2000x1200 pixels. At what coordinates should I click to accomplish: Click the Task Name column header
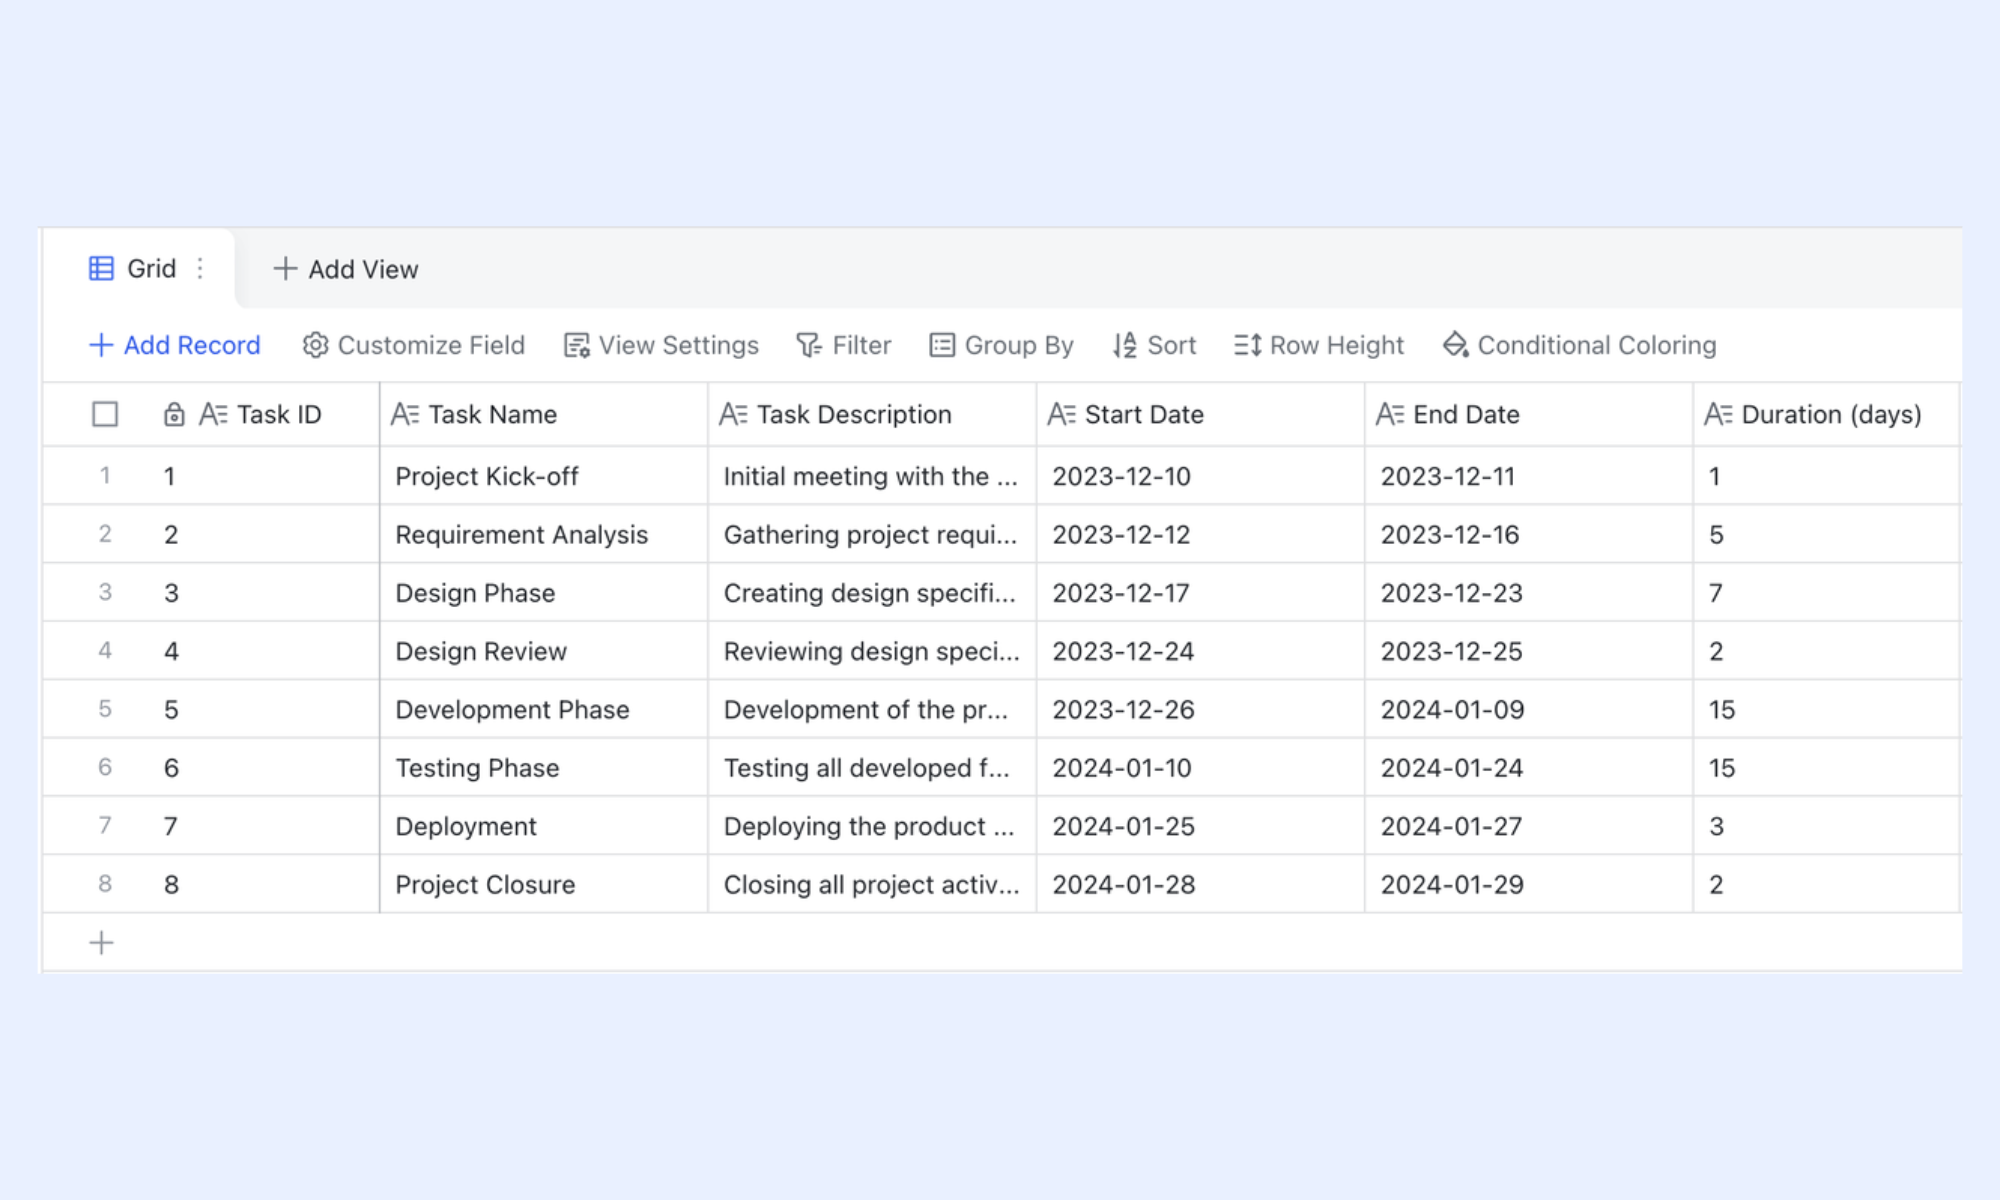click(544, 414)
